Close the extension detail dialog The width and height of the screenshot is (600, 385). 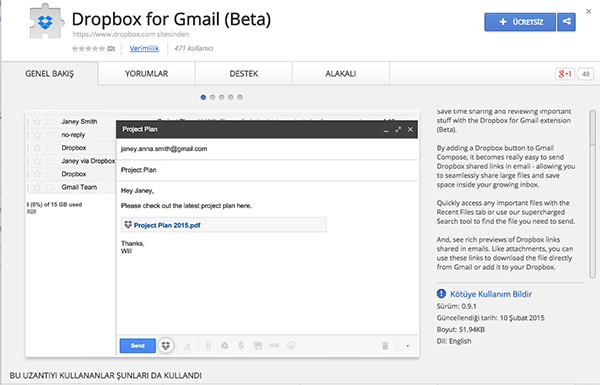click(x=589, y=11)
